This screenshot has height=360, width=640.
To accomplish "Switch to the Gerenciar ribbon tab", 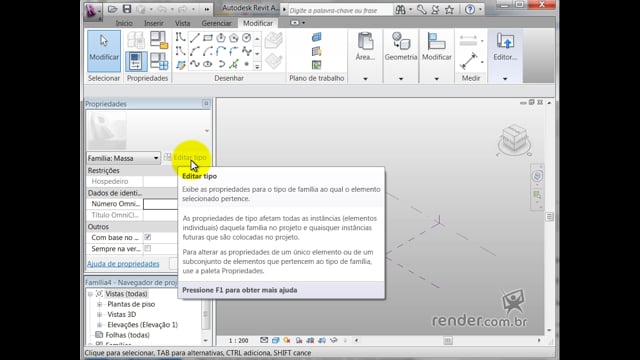I will pos(216,23).
